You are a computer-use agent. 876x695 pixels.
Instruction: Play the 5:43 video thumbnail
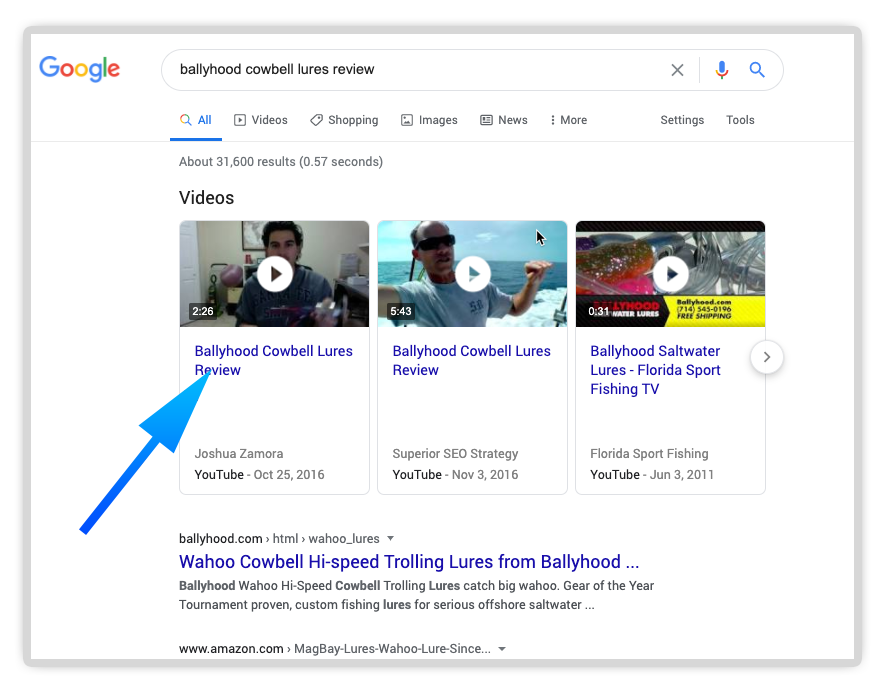click(472, 273)
